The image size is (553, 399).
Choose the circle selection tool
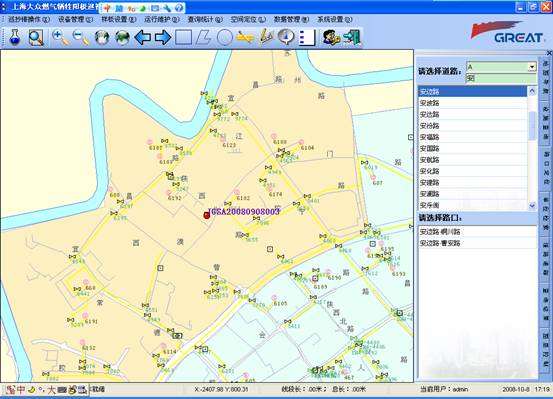click(x=225, y=37)
